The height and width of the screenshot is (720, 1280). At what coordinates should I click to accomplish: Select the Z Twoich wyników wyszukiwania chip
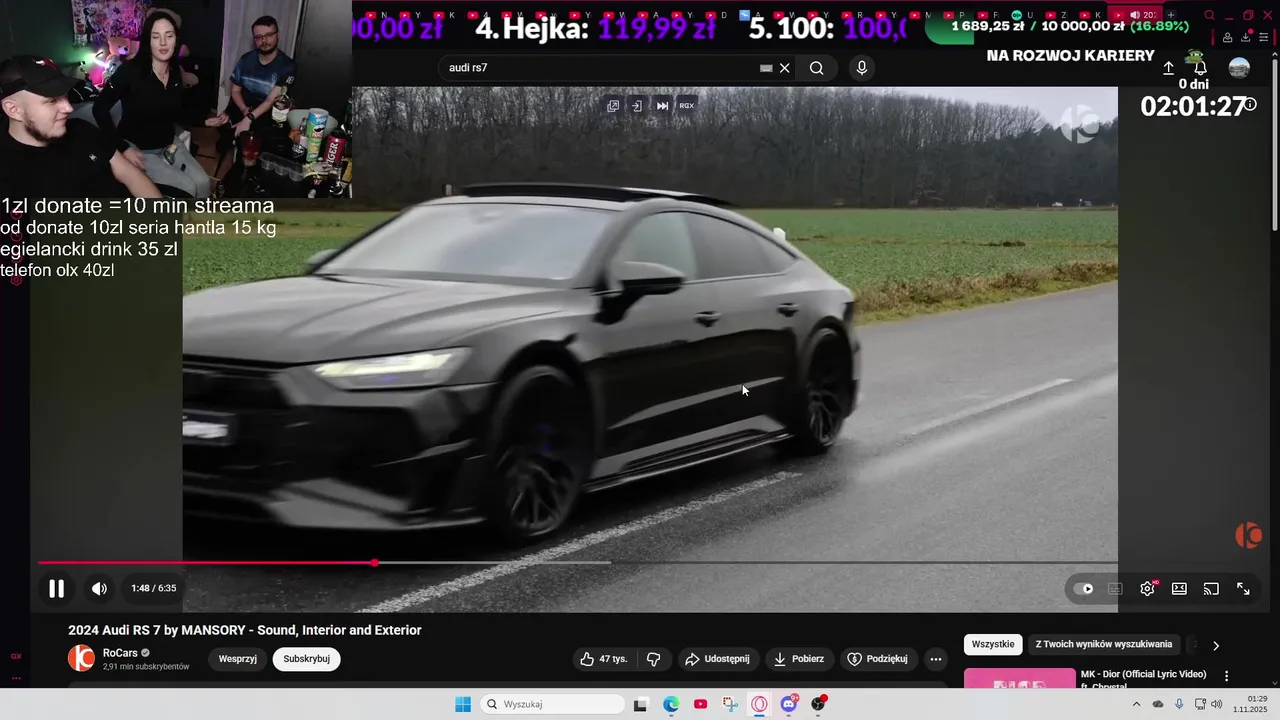[1103, 645]
